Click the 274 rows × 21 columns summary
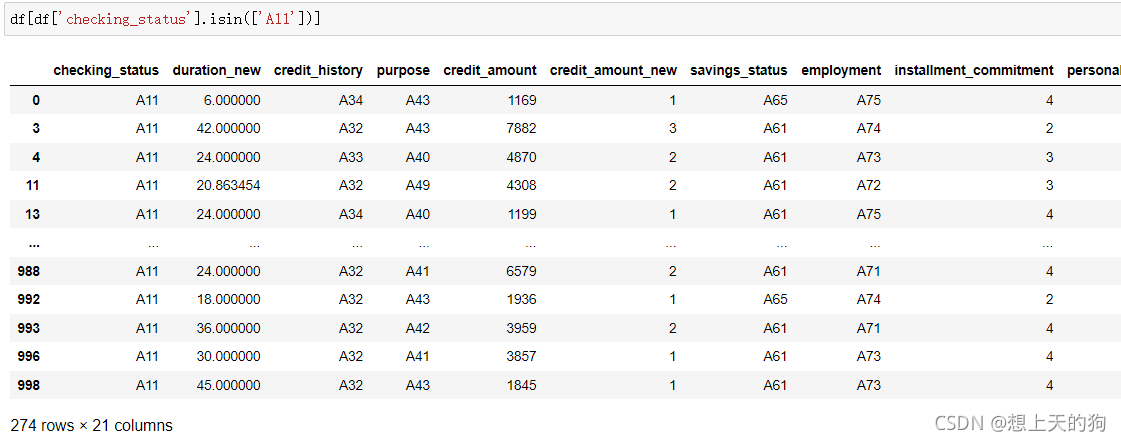The height and width of the screenshot is (441, 1121). point(92,426)
